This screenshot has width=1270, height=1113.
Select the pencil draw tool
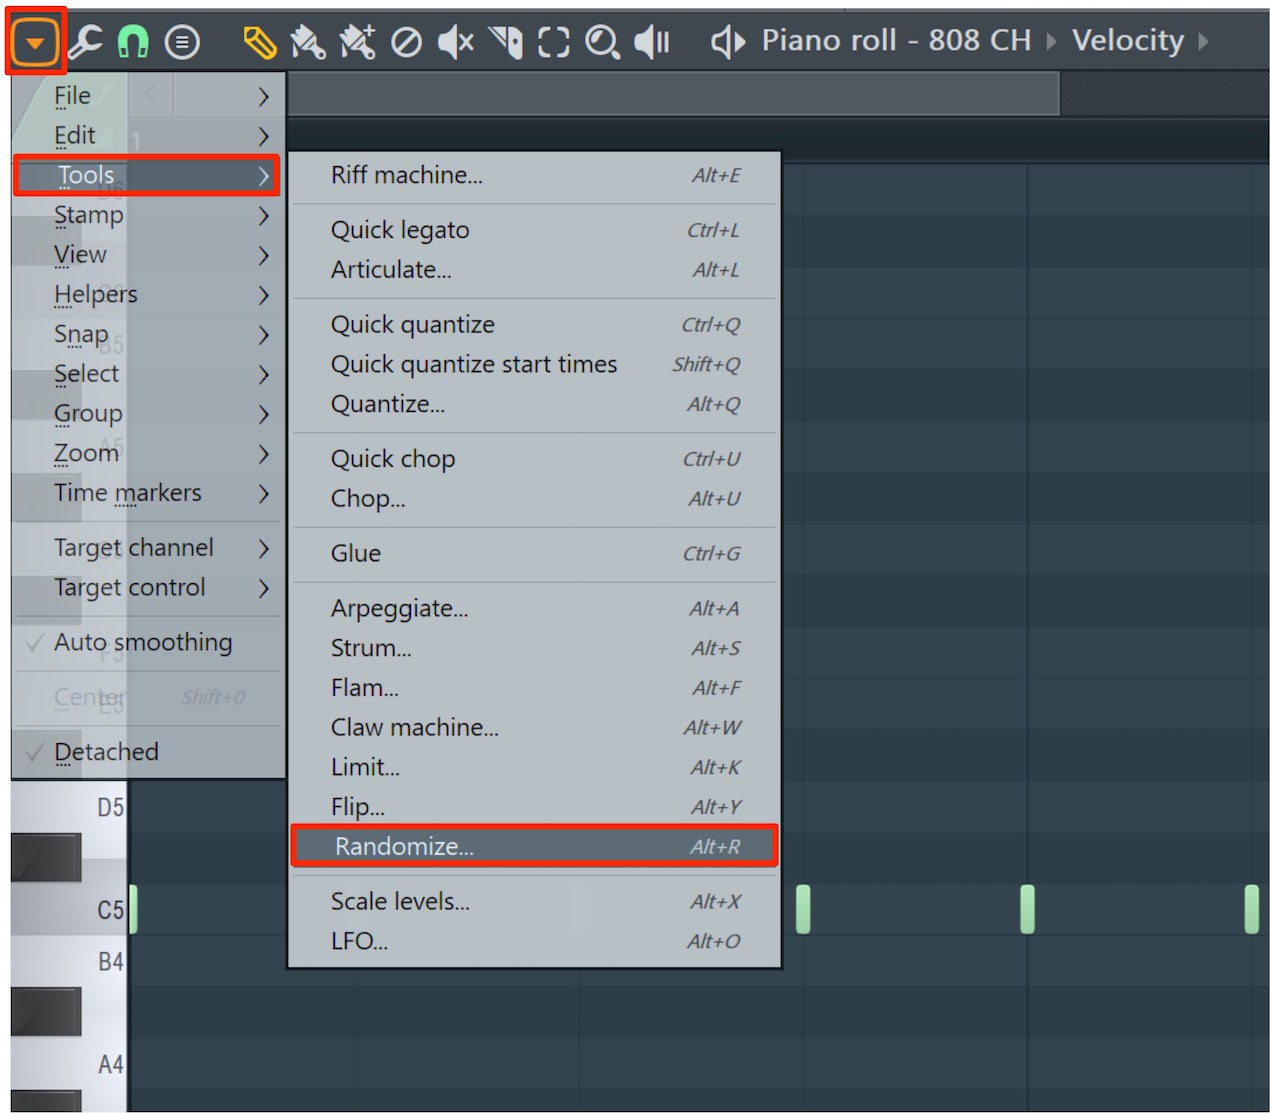point(259,42)
